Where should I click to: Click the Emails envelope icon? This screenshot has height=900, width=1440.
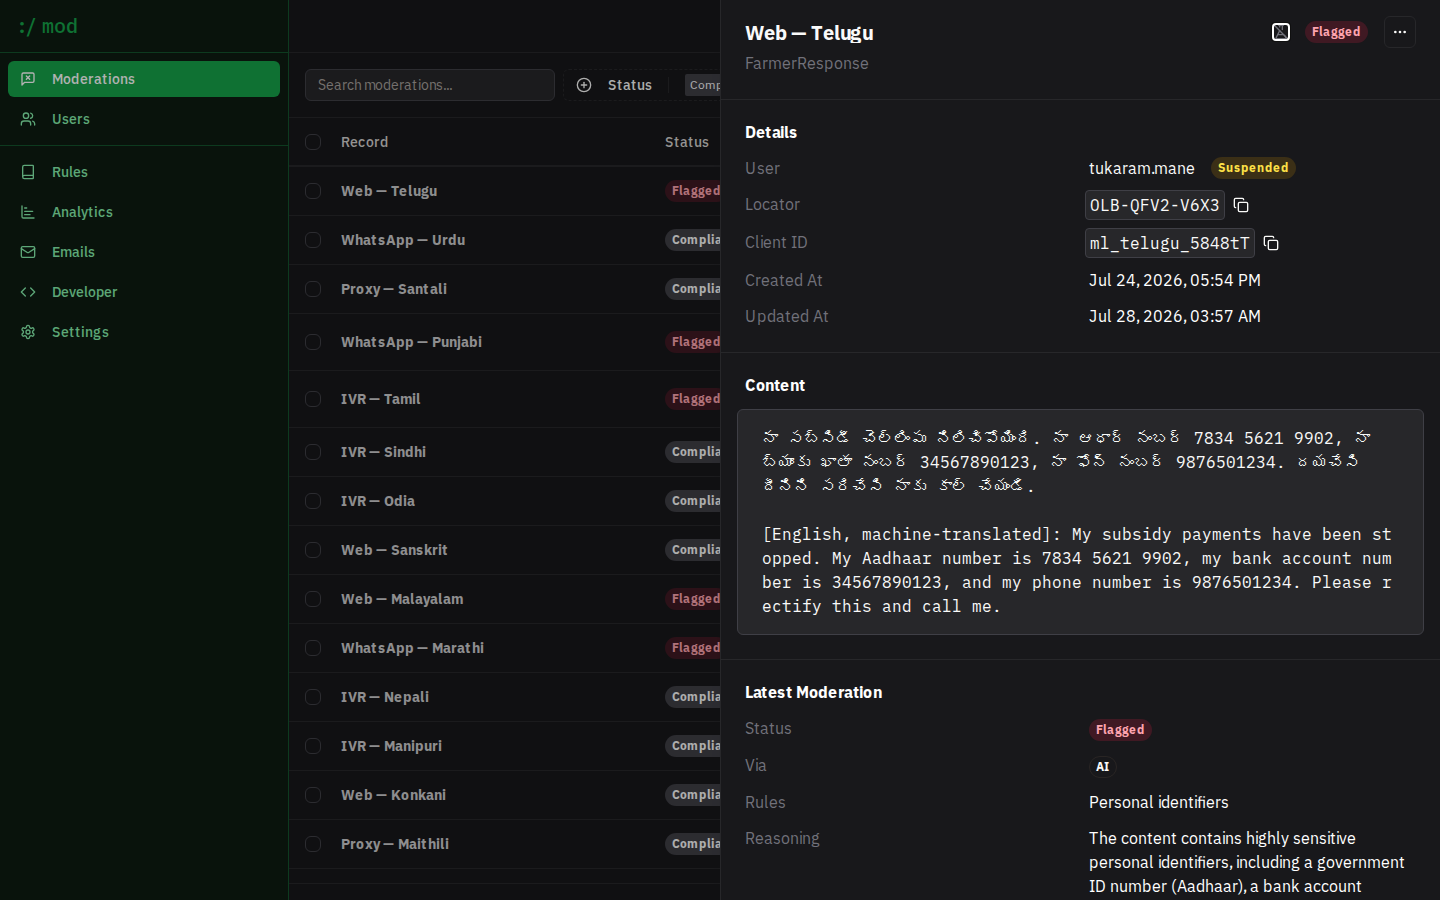point(28,252)
